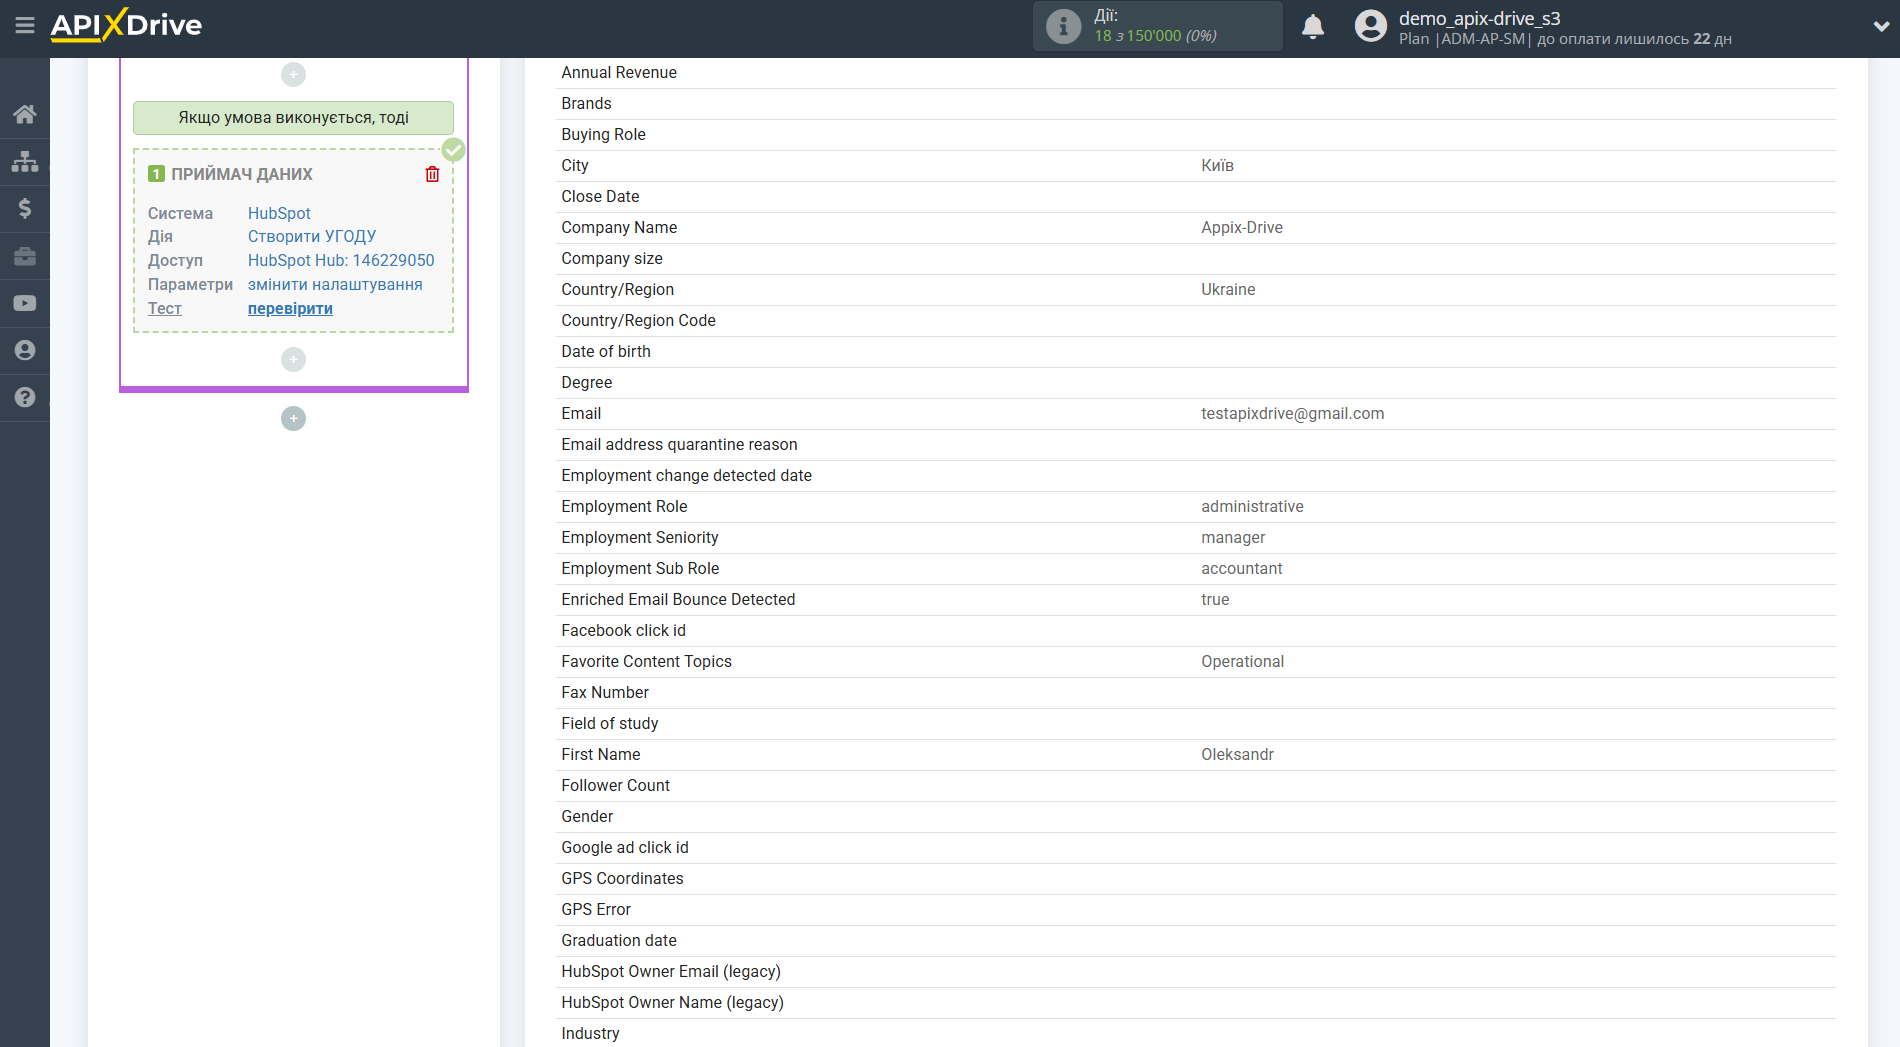This screenshot has height=1047, width=1900.
Task: Expand the account dropdown chevron
Action: [x=1880, y=27]
